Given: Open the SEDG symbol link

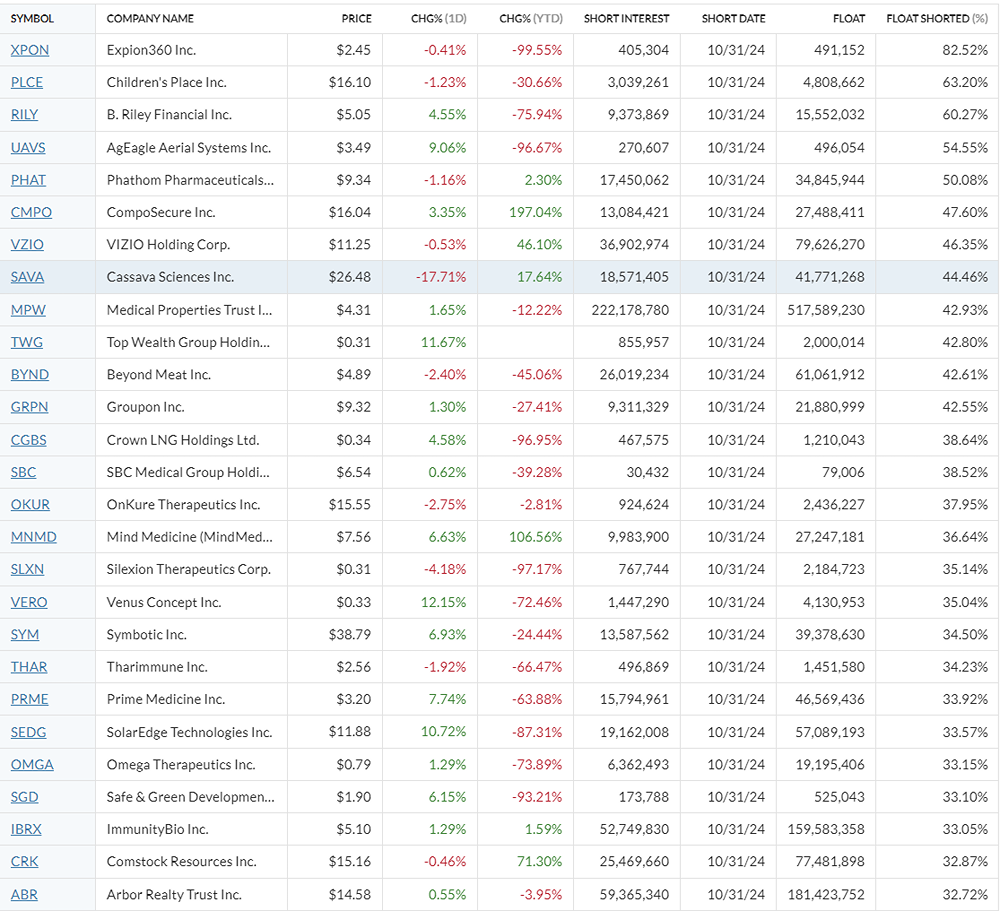Looking at the screenshot, I should pyautogui.click(x=29, y=732).
